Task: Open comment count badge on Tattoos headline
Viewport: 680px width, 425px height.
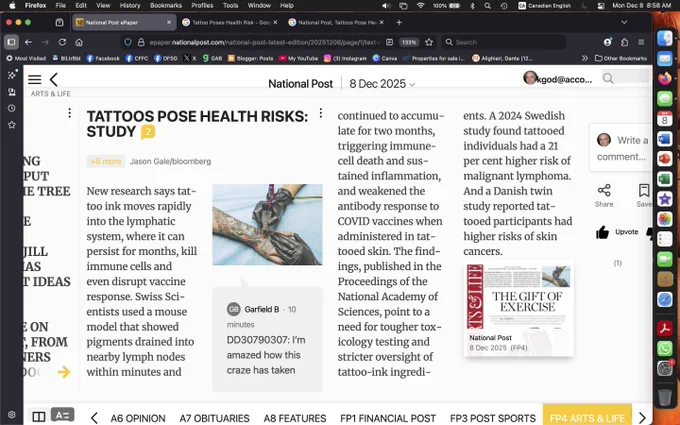Action: point(148,132)
